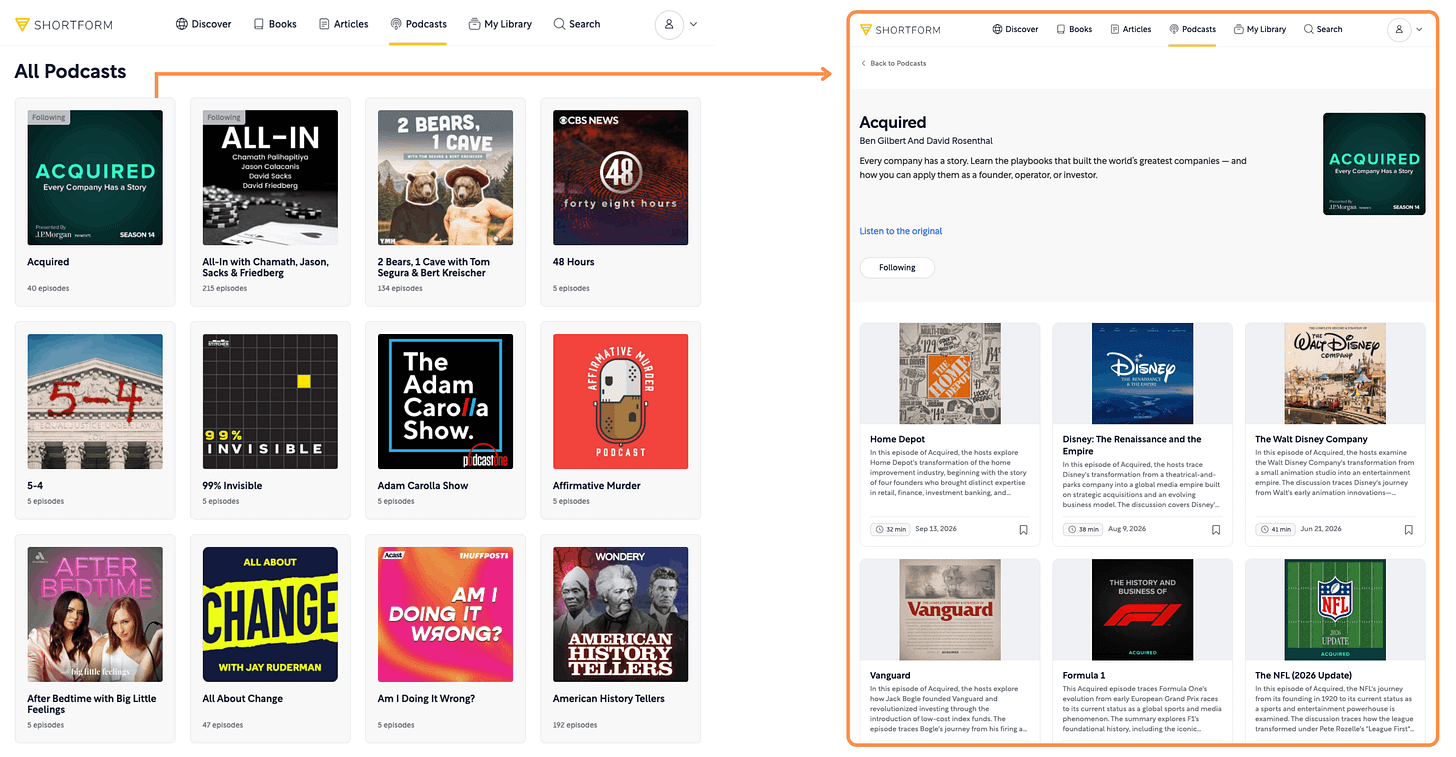The height and width of the screenshot is (757, 1456).
Task: Open Books via book icon in left panel
Action: click(x=259, y=24)
